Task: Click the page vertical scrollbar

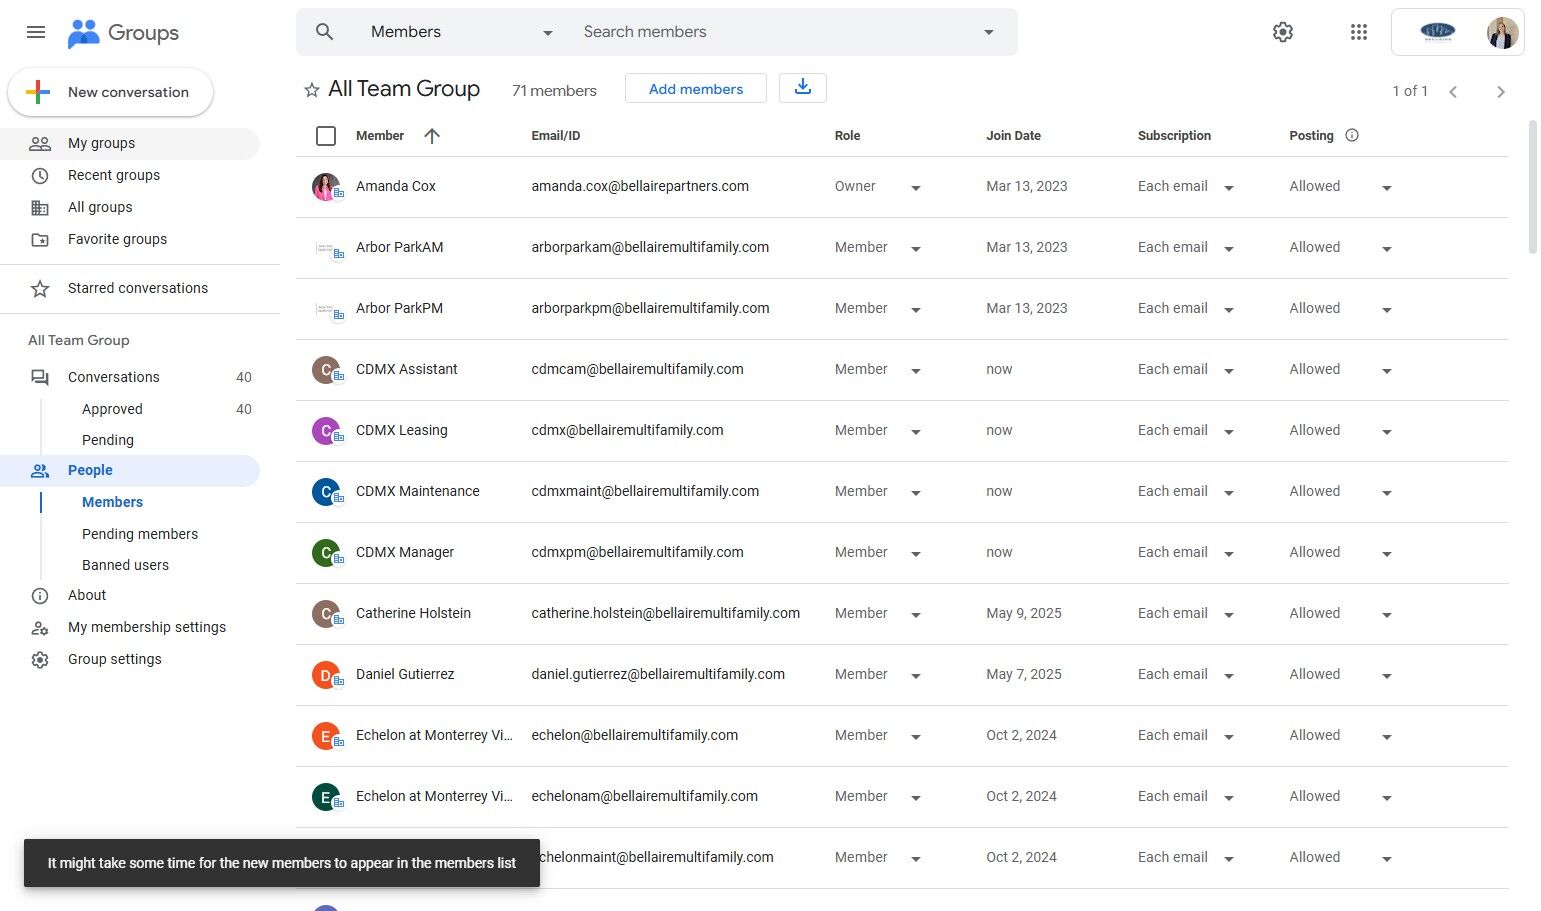Action: 1532,188
